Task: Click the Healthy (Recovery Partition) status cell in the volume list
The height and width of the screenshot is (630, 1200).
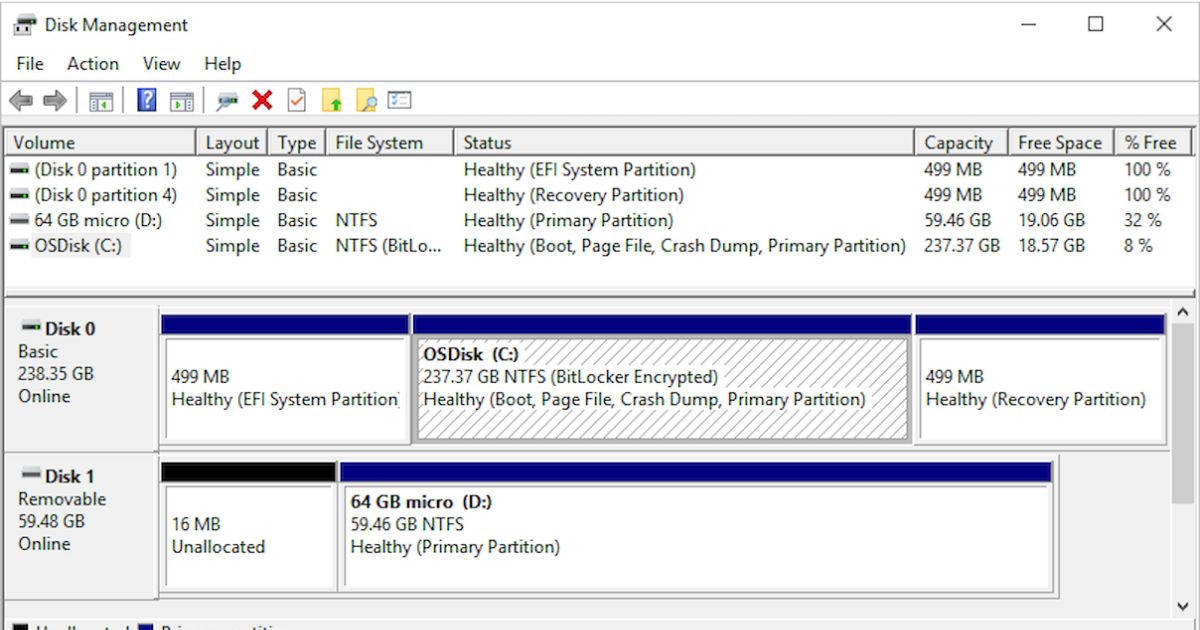Action: (573, 195)
